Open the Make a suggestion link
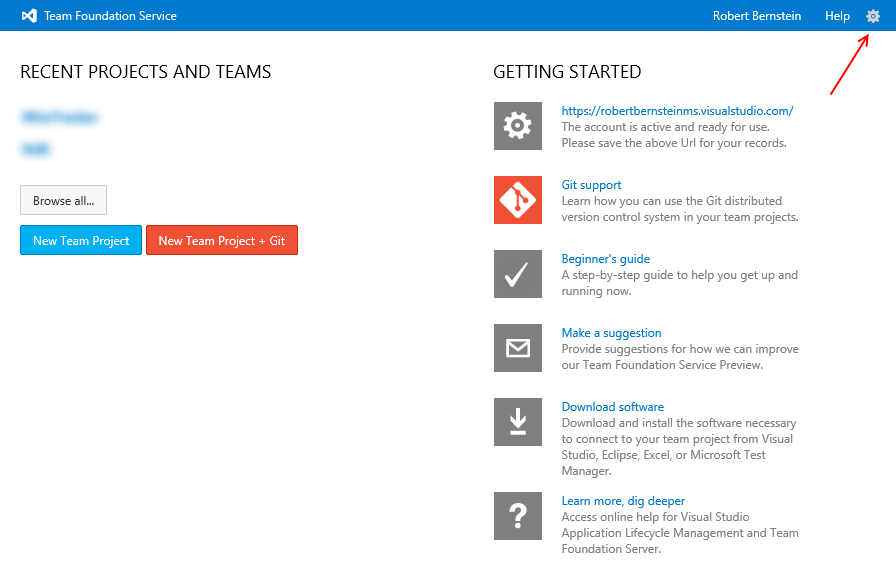Screen dimensions: 896x566 611,333
